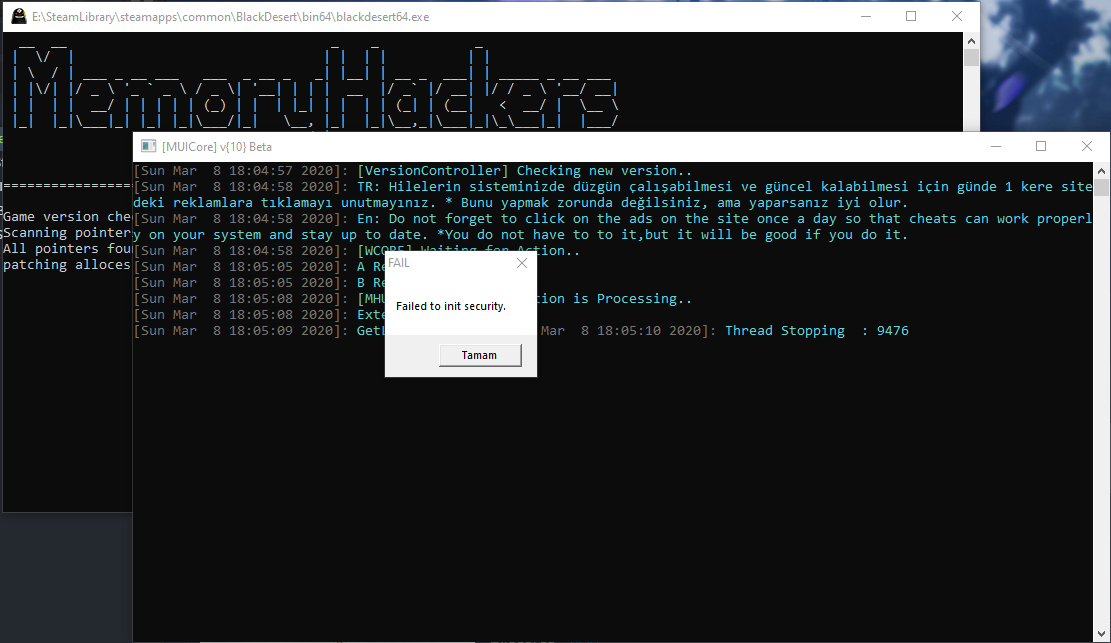This screenshot has width=1111, height=643.
Task: Click the blackdesert64 console scrollbar thumb
Action: tap(971, 57)
